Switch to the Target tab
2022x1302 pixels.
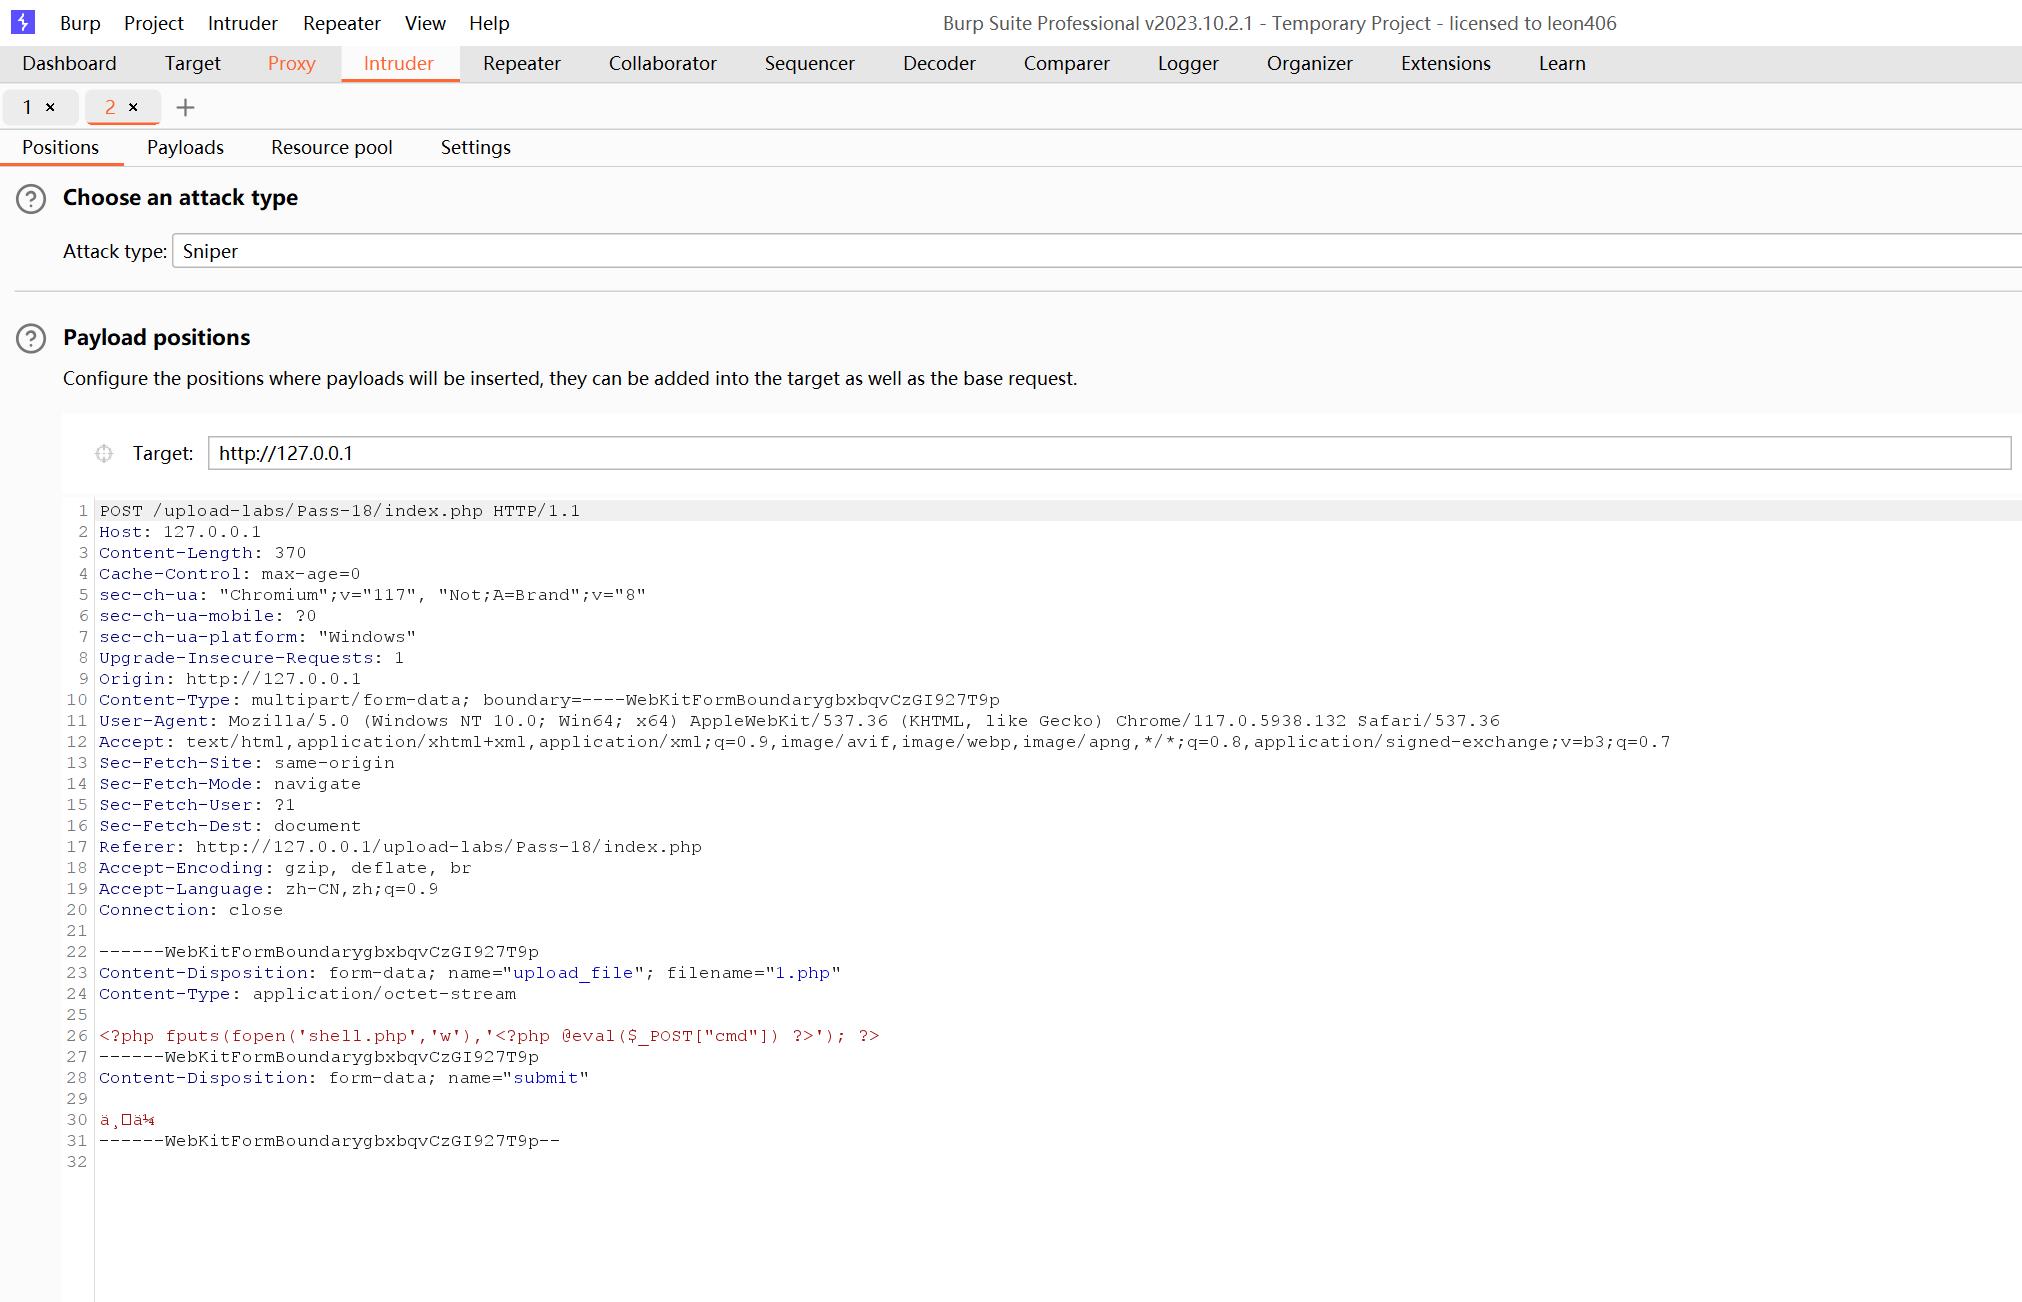pos(192,63)
